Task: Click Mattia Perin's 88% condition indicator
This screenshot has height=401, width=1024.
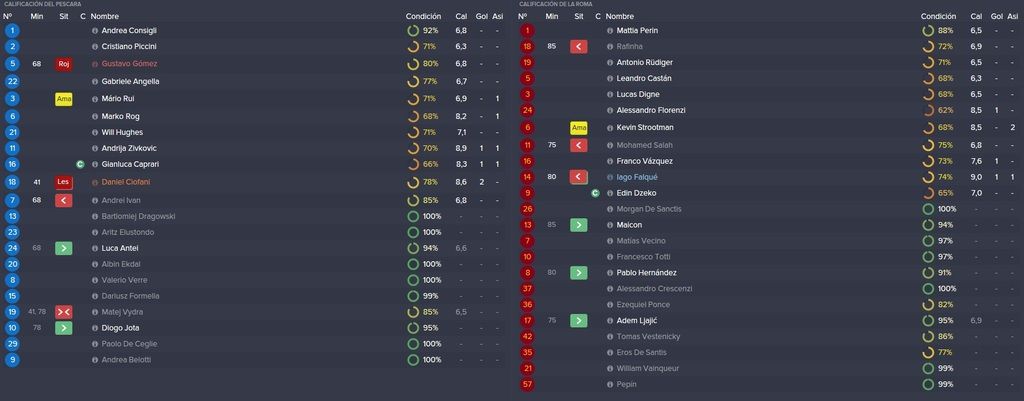Action: [x=938, y=31]
